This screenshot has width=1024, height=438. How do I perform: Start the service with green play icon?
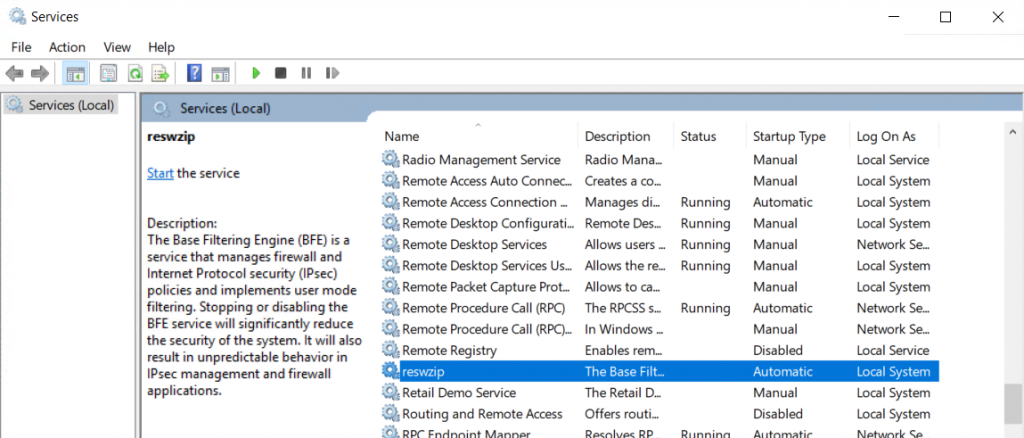256,73
